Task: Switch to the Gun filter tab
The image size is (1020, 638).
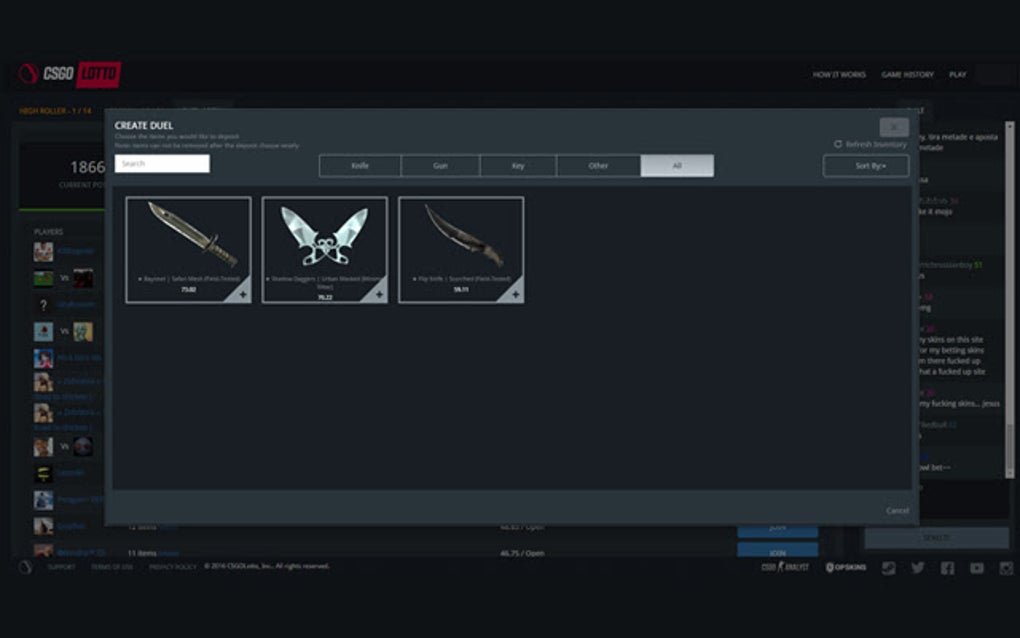Action: pyautogui.click(x=438, y=165)
